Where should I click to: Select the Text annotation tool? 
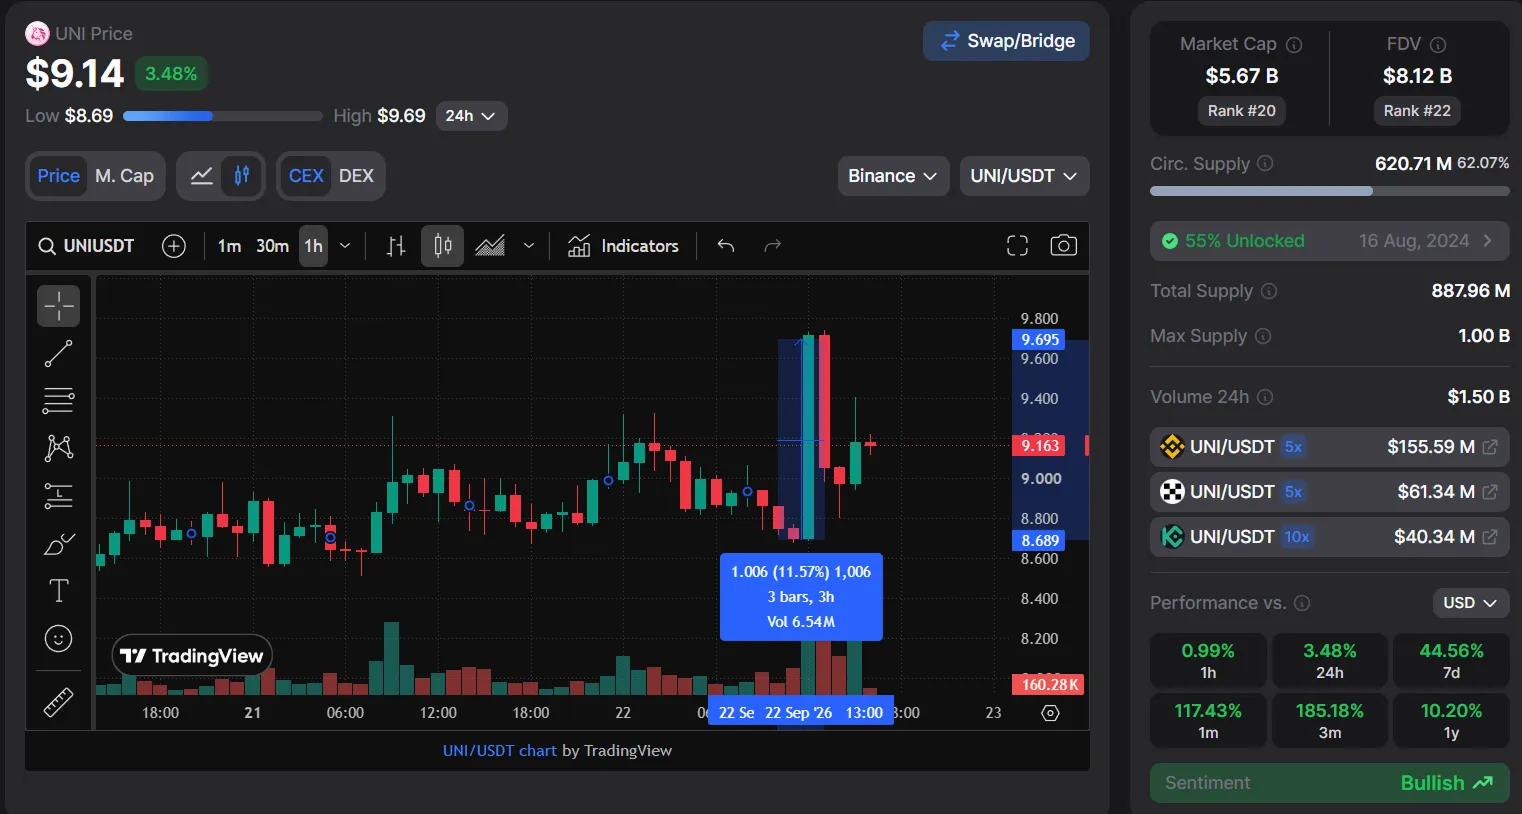[x=58, y=591]
